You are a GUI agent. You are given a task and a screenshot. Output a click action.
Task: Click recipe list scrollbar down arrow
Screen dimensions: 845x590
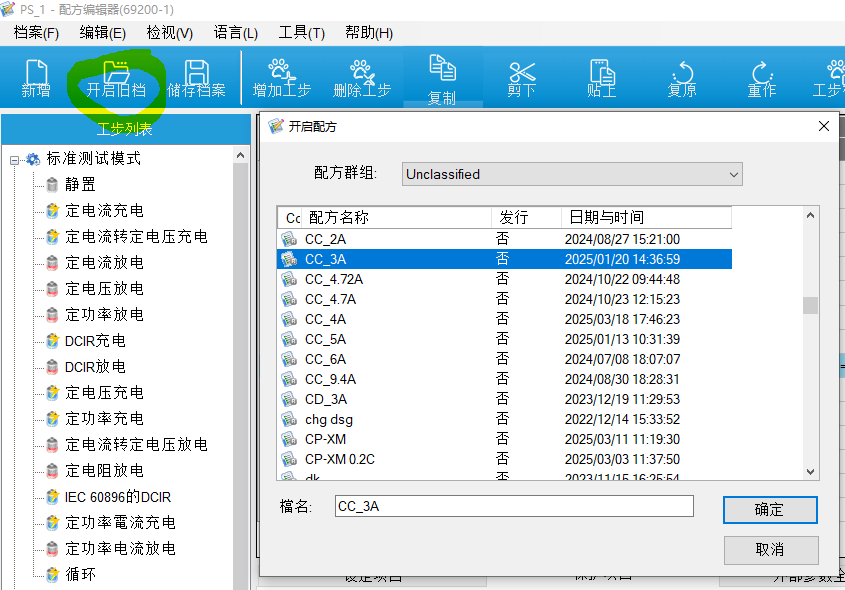810,471
